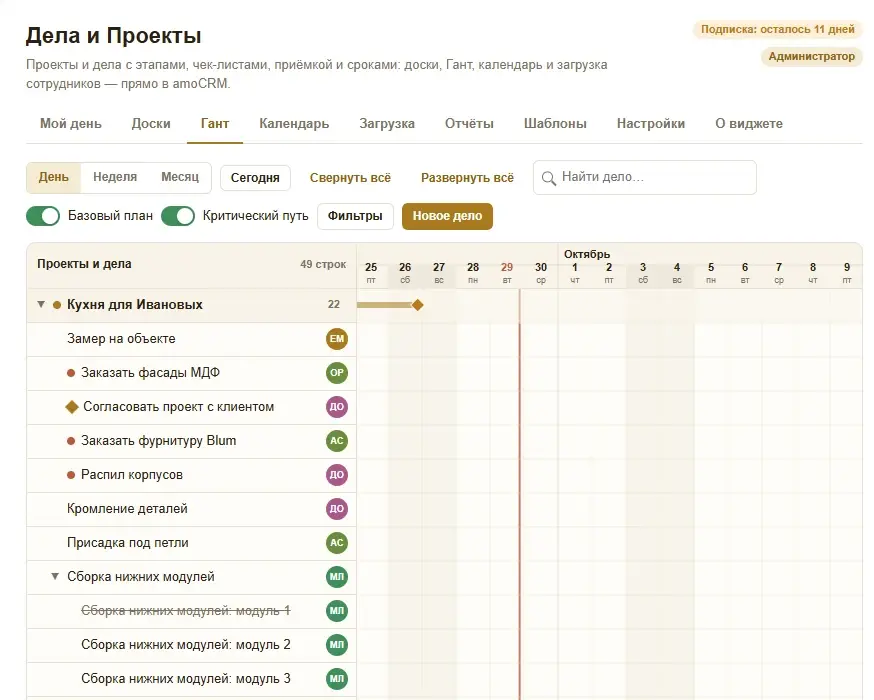Collapse the Кухня для Ивановых project

(41, 305)
